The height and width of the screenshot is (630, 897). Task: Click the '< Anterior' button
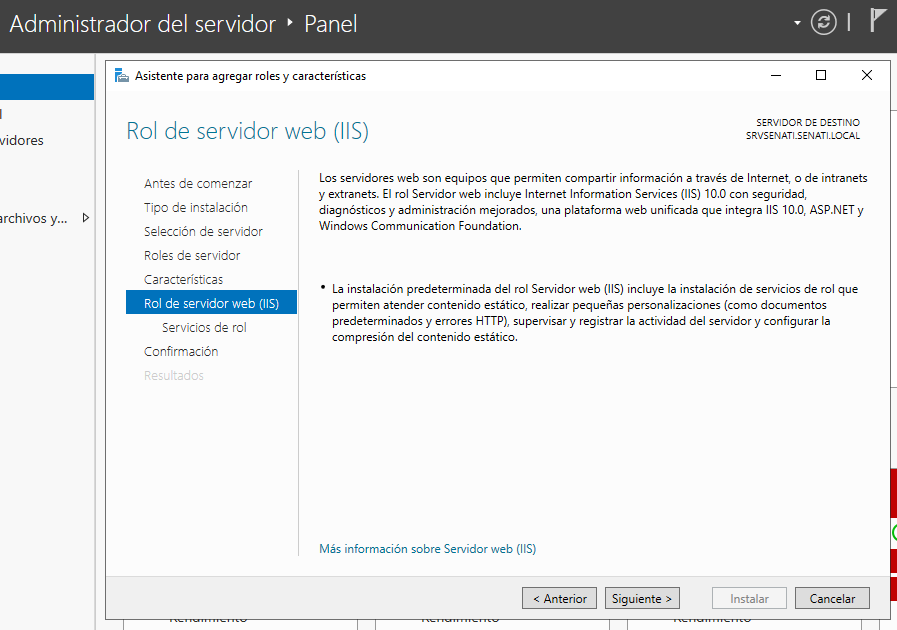[559, 599]
